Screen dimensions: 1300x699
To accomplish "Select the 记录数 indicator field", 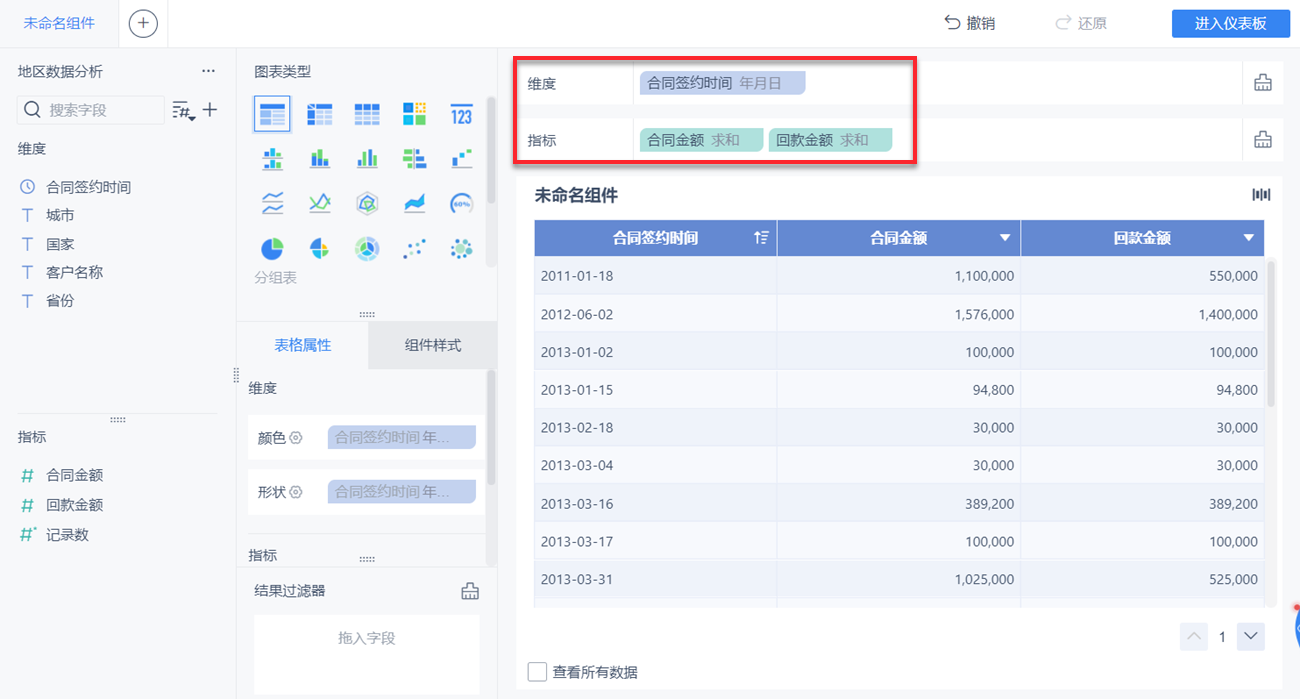I will (67, 535).
